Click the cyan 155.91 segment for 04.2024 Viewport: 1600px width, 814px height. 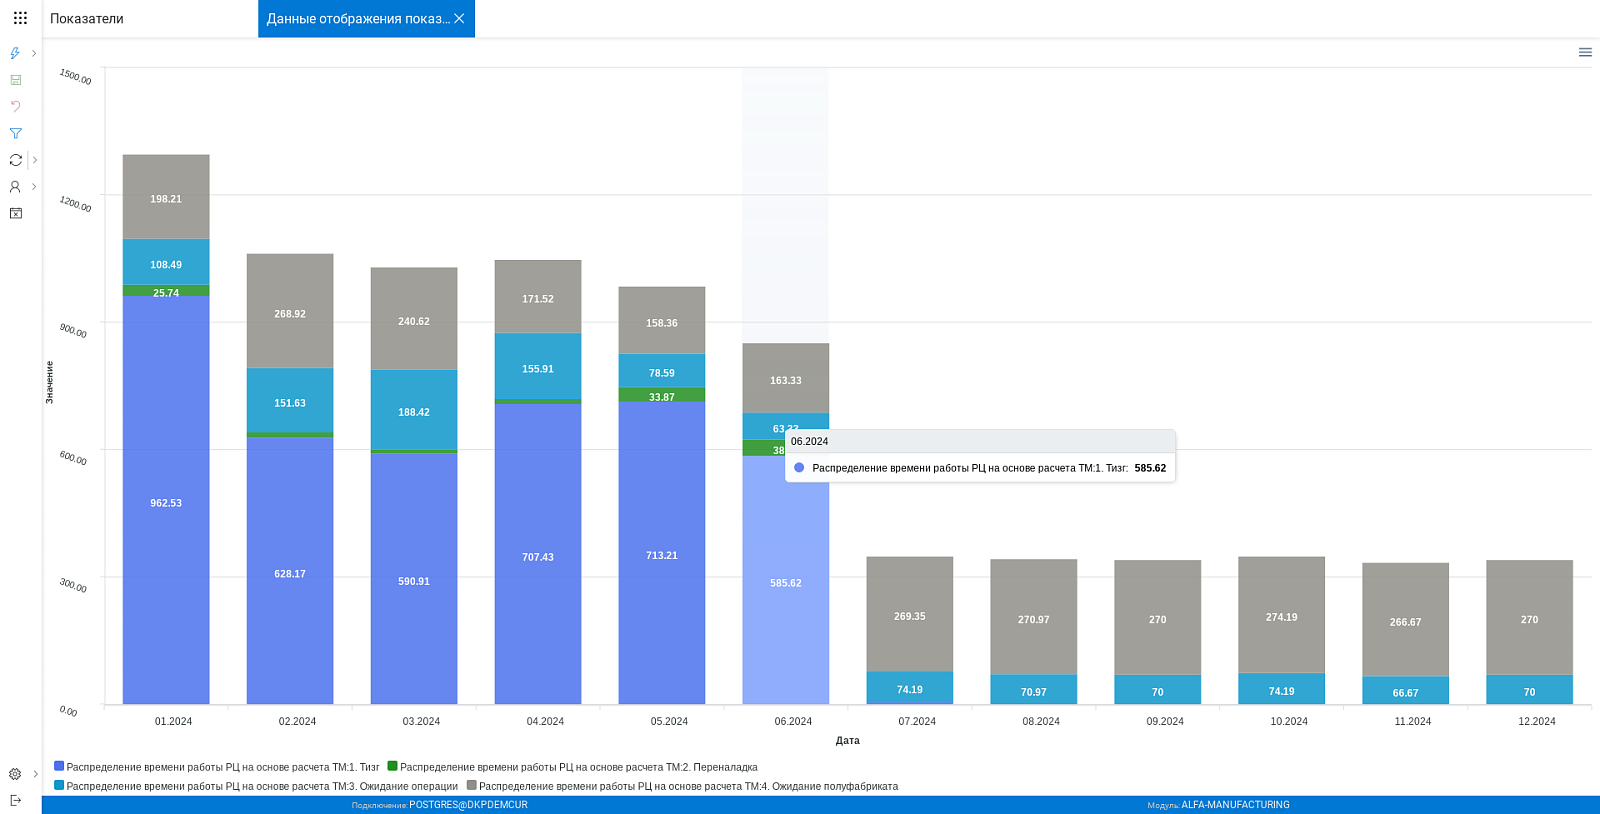click(538, 367)
